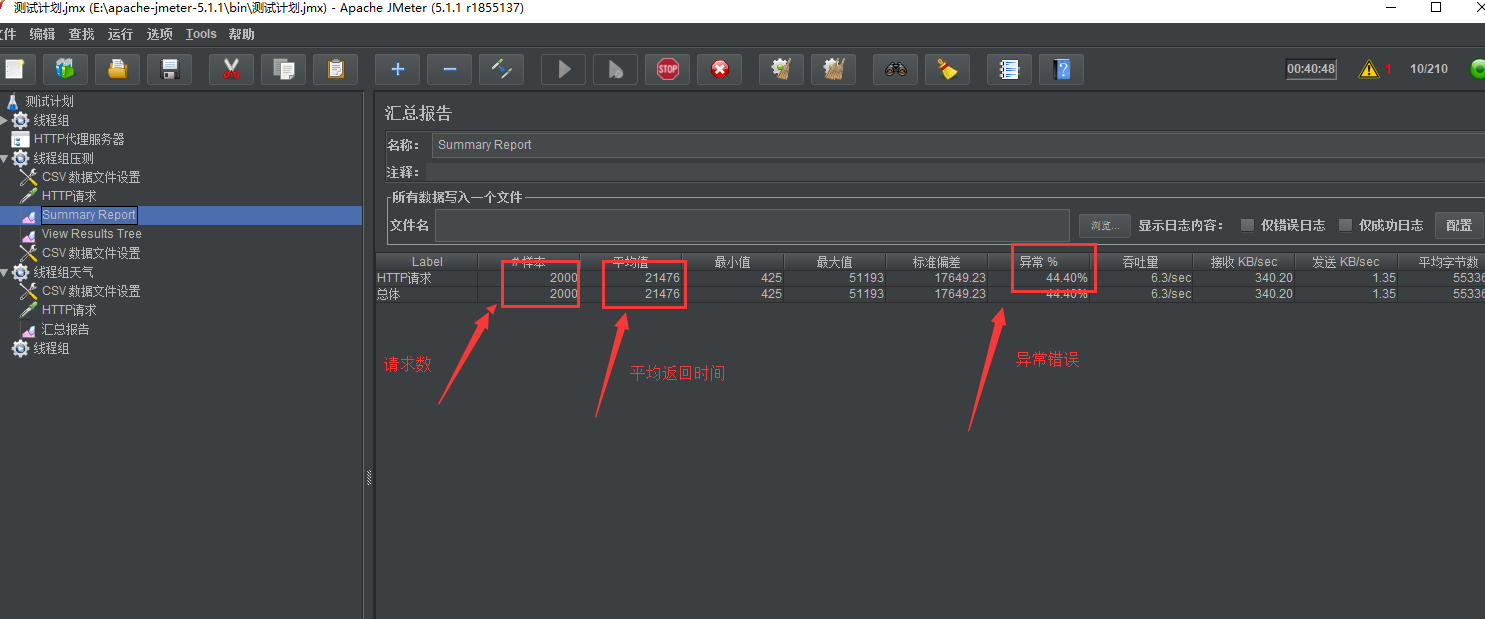Open Help via question mark icon
The height and width of the screenshot is (619, 1485).
(1061, 69)
